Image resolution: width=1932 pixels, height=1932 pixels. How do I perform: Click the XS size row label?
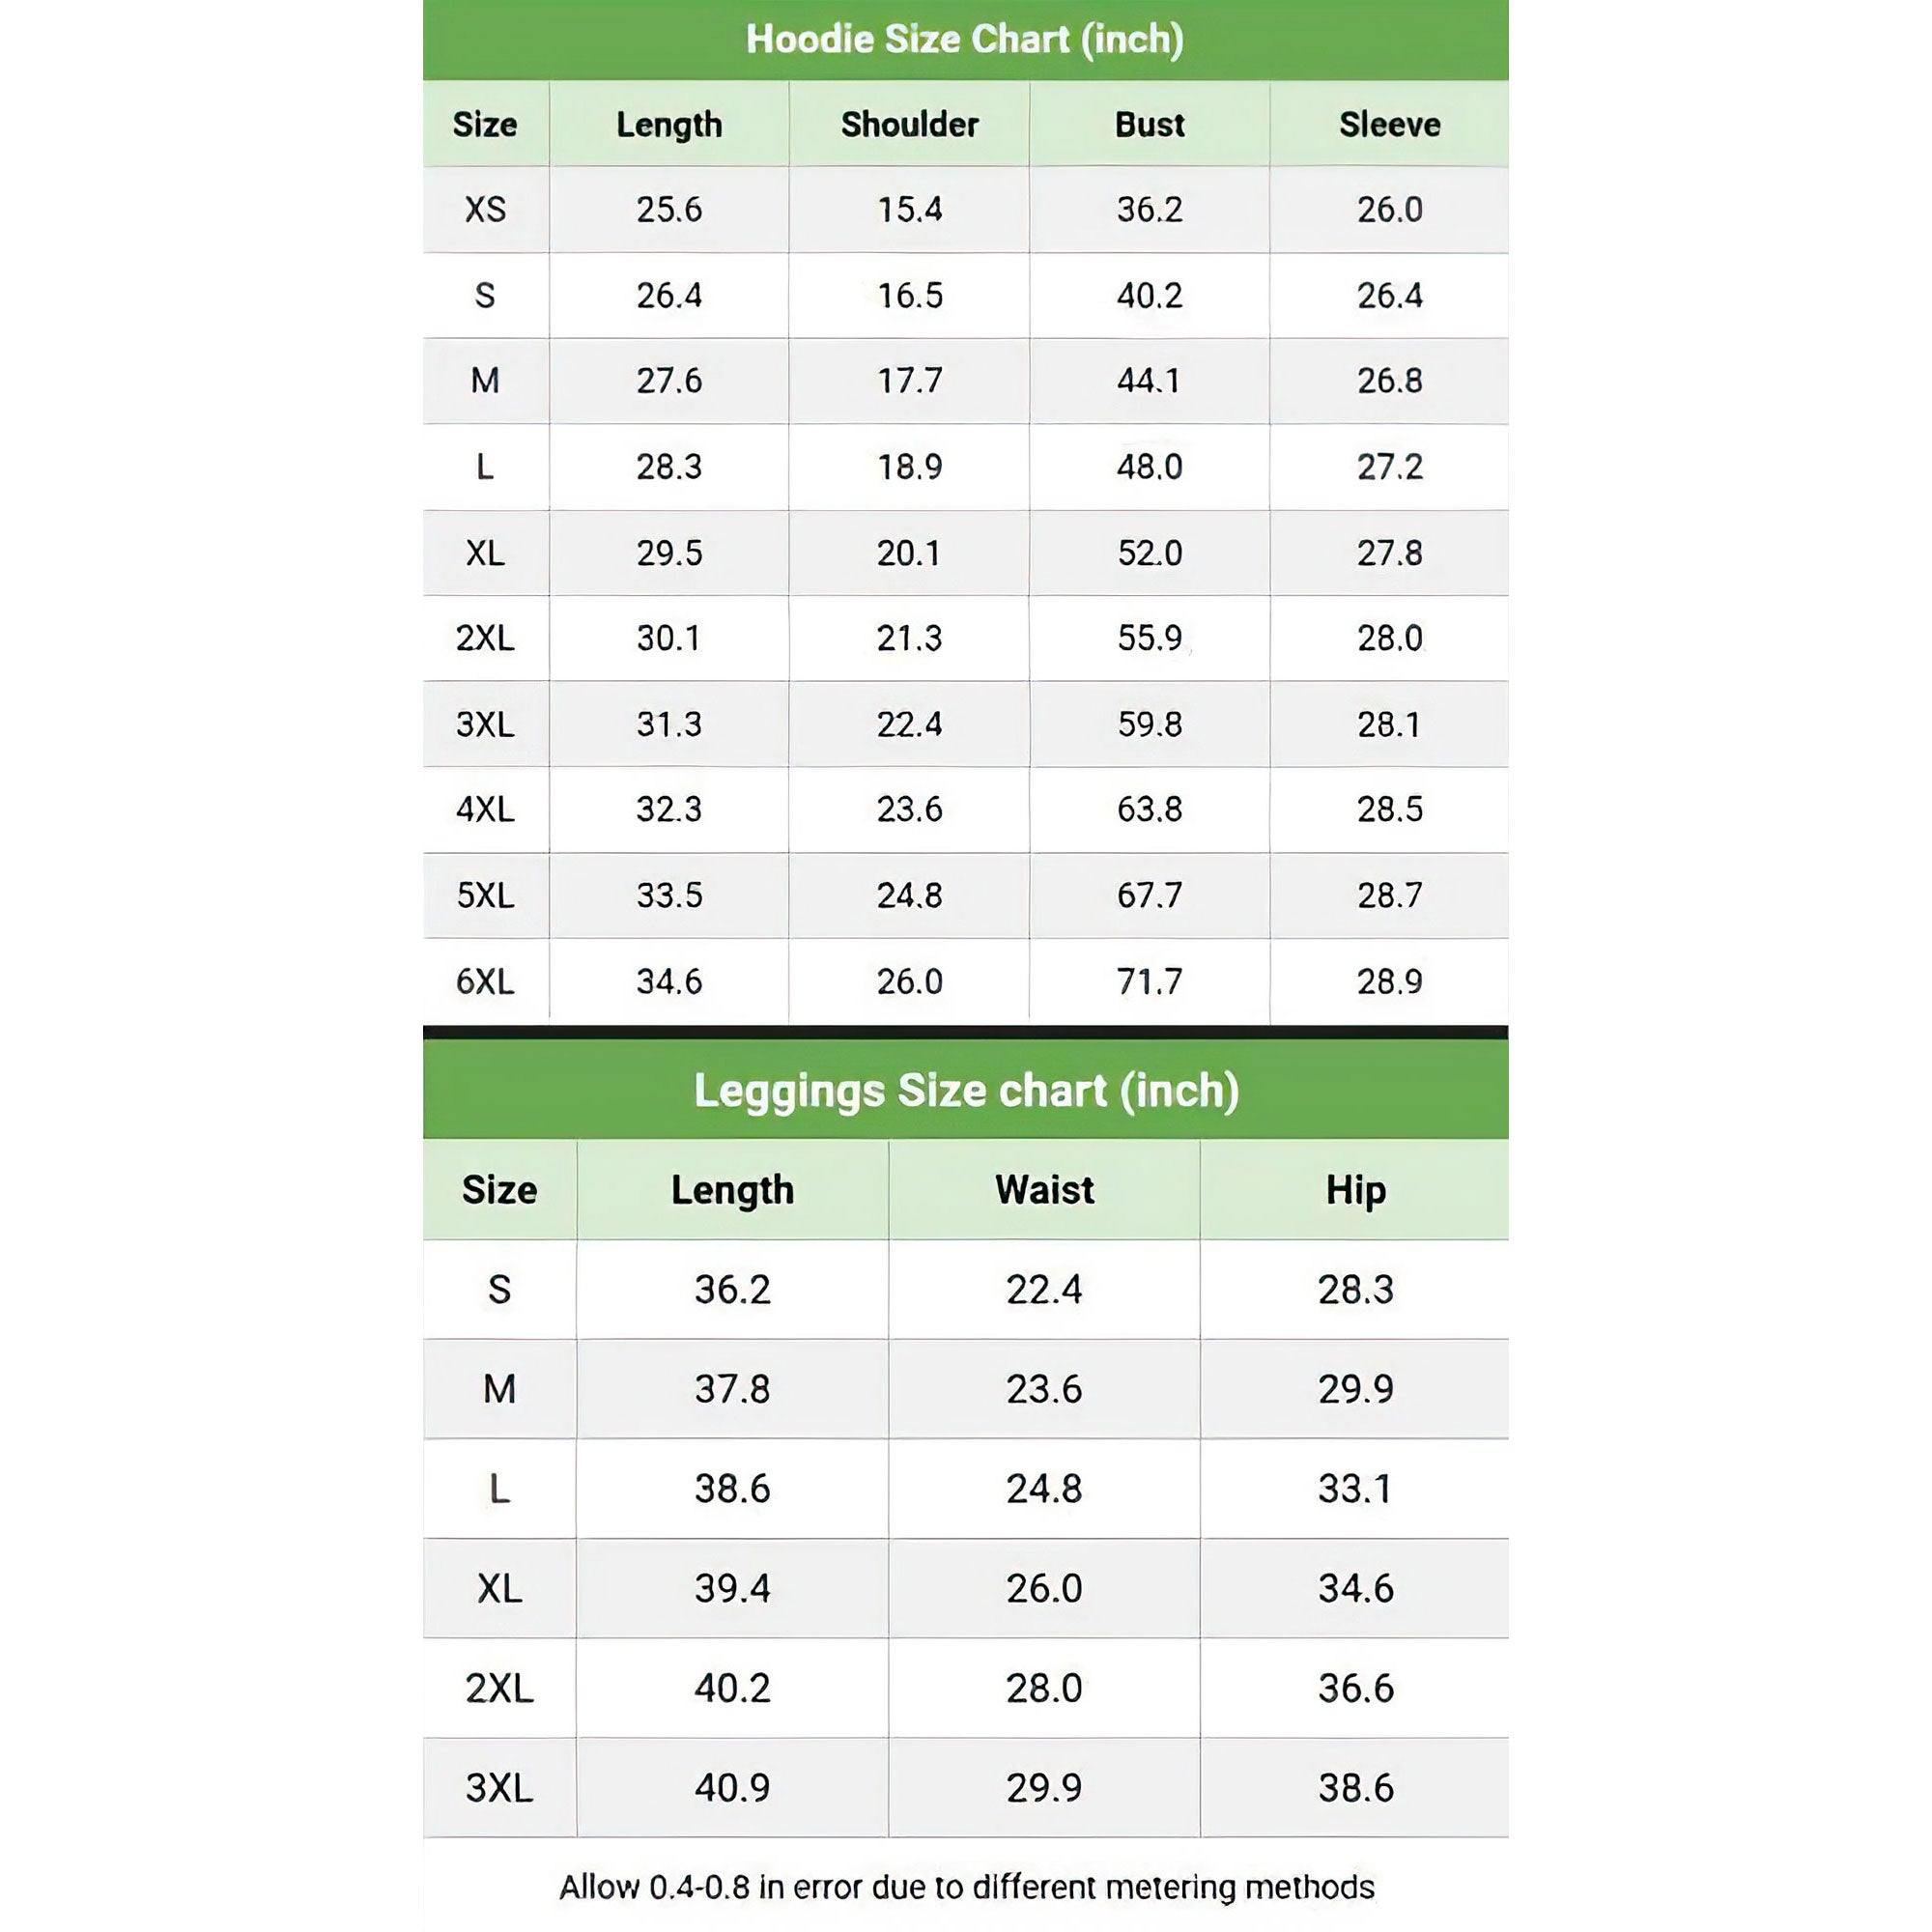485,209
